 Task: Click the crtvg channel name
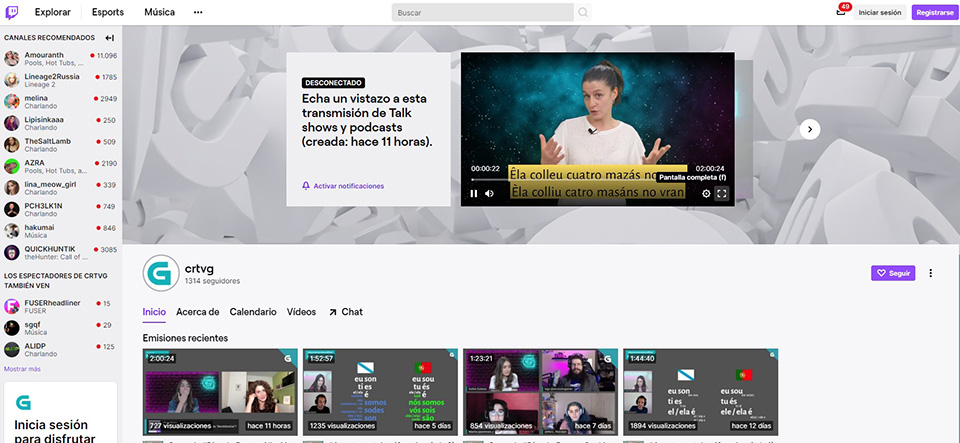click(x=199, y=268)
